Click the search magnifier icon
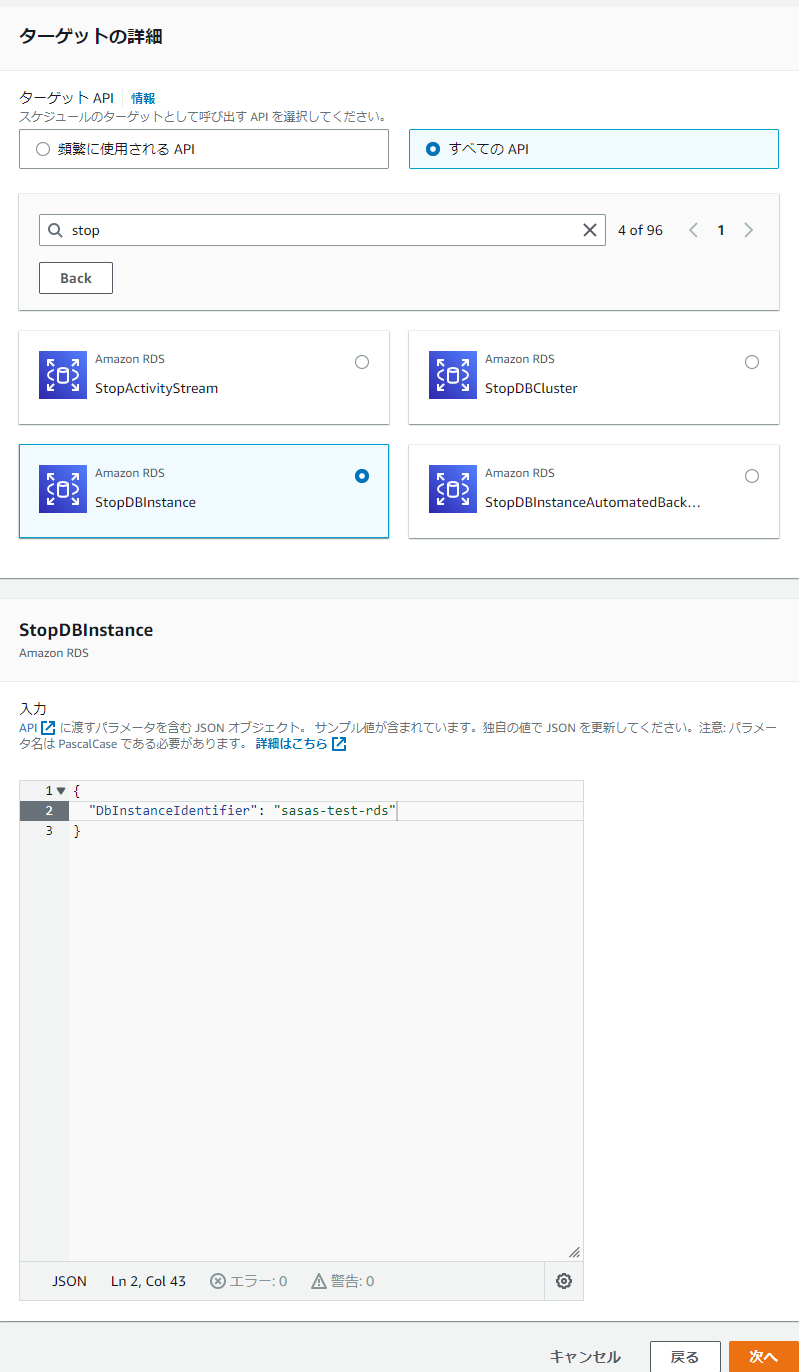 pos(56,230)
